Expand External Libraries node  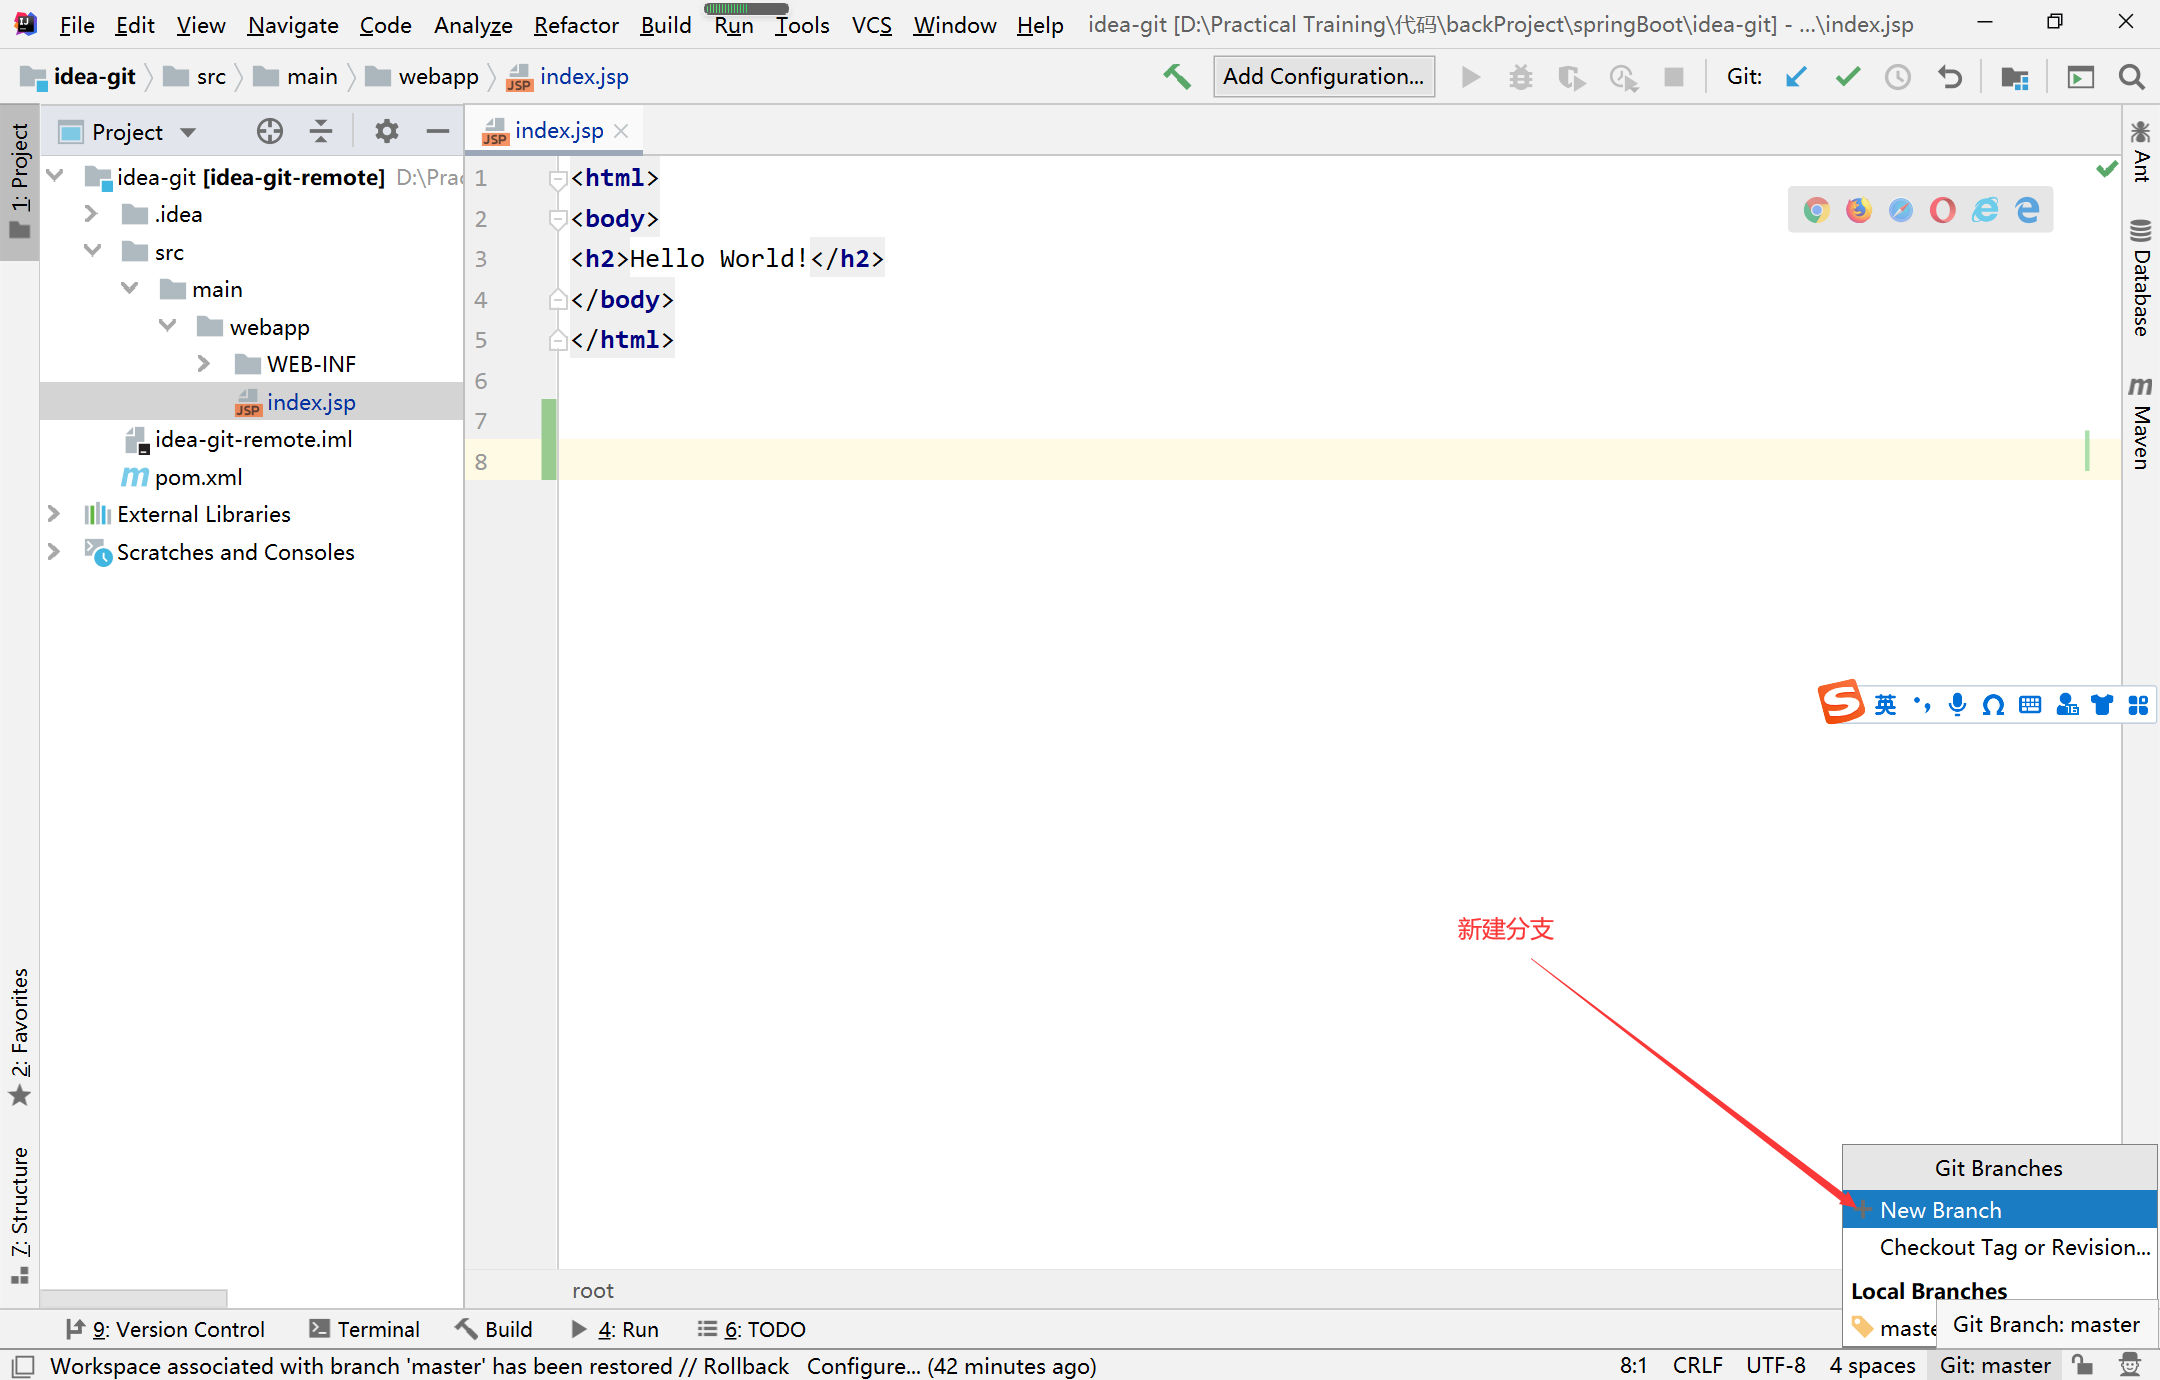tap(54, 514)
